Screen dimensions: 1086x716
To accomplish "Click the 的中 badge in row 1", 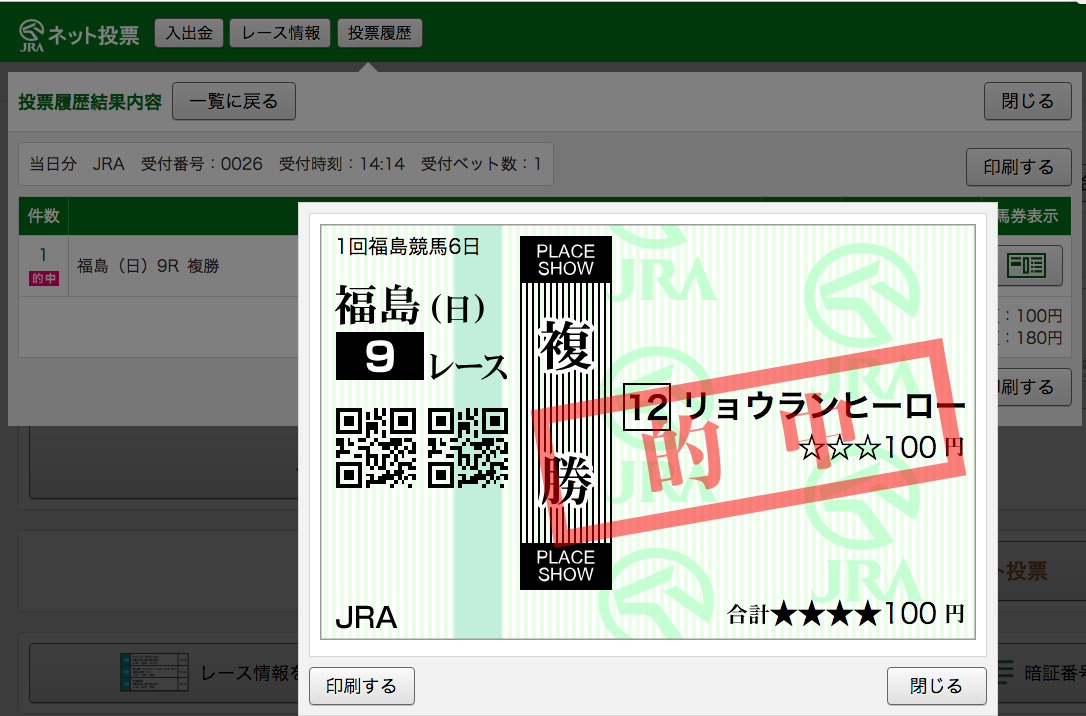I will [x=44, y=278].
